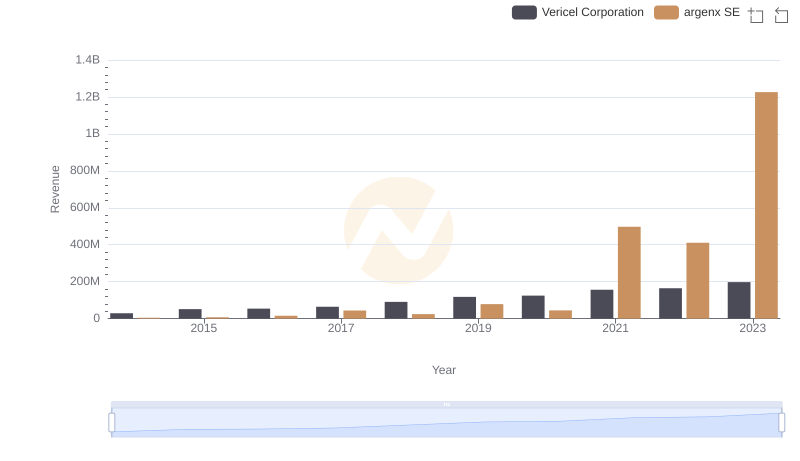Click the 200M y-axis label

[85, 281]
